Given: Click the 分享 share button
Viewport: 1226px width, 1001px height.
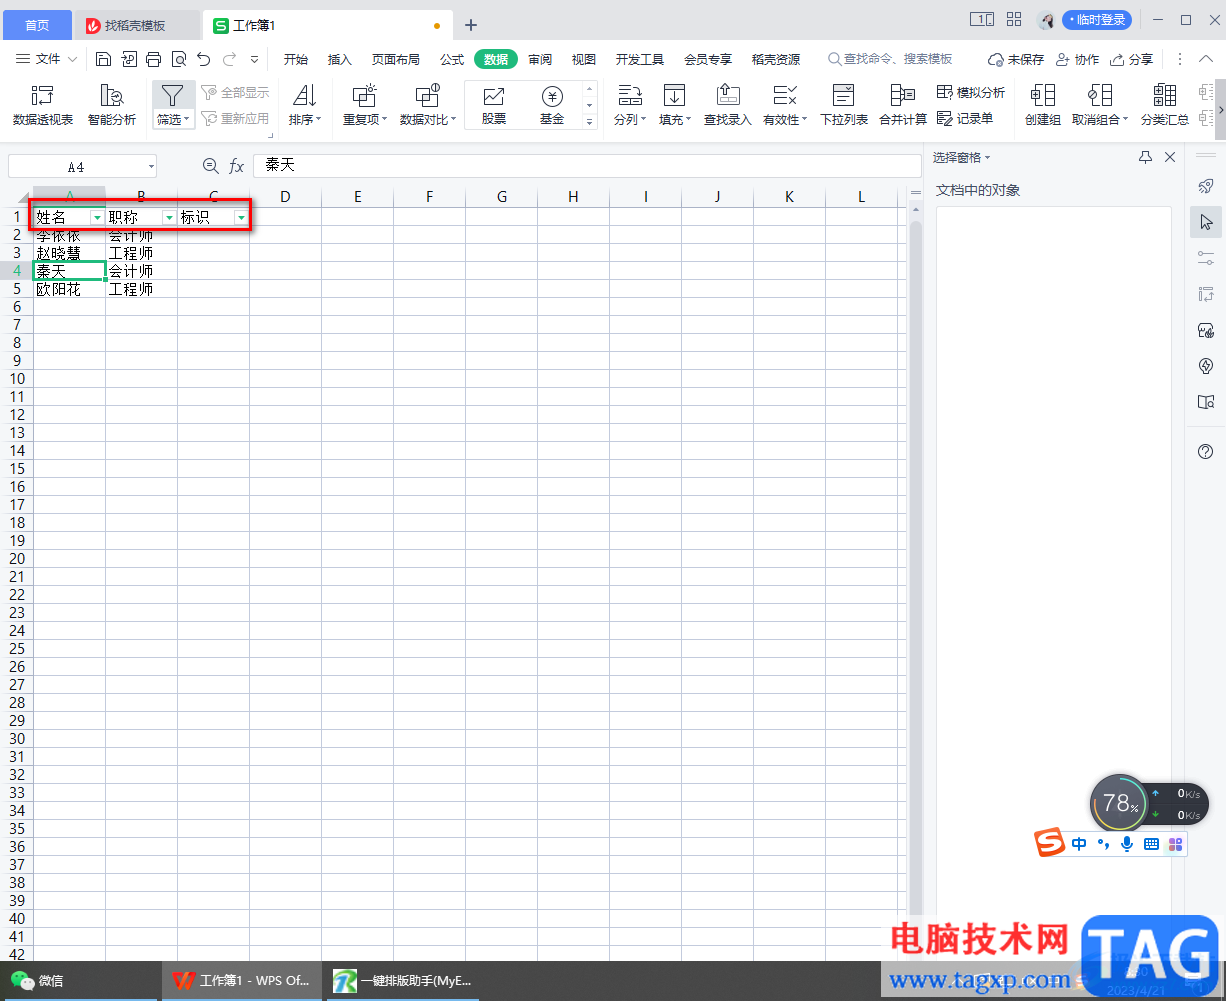Looking at the screenshot, I should (x=1132, y=59).
